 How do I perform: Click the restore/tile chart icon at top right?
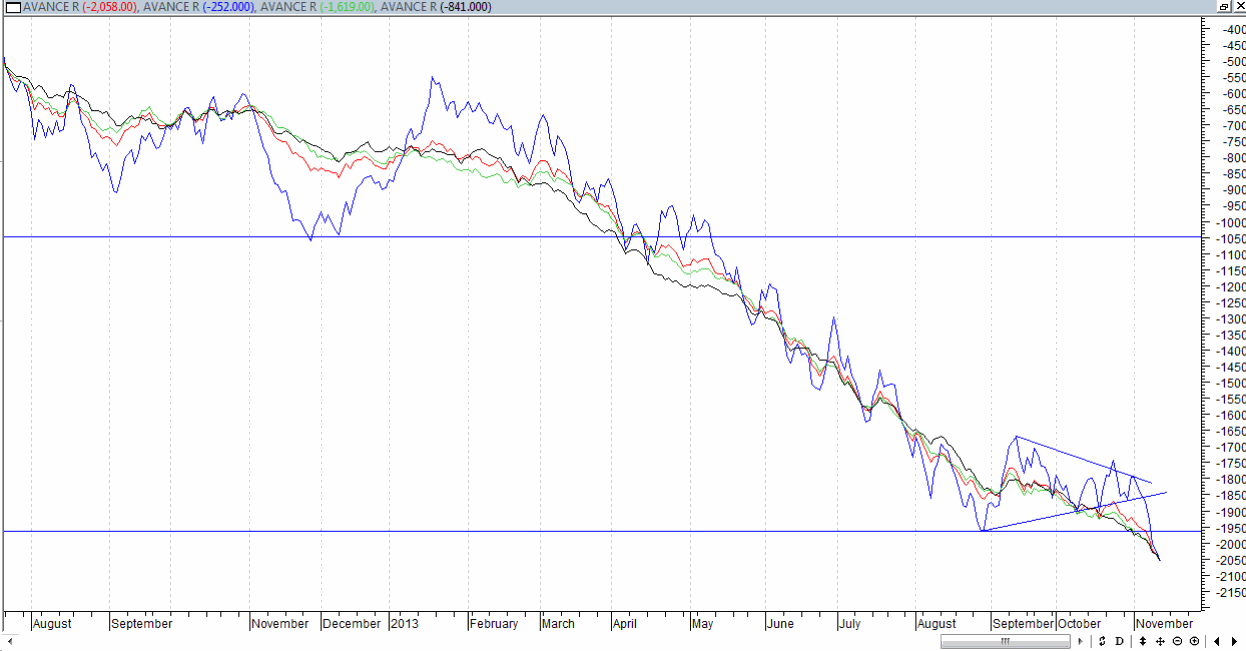(x=1223, y=7)
